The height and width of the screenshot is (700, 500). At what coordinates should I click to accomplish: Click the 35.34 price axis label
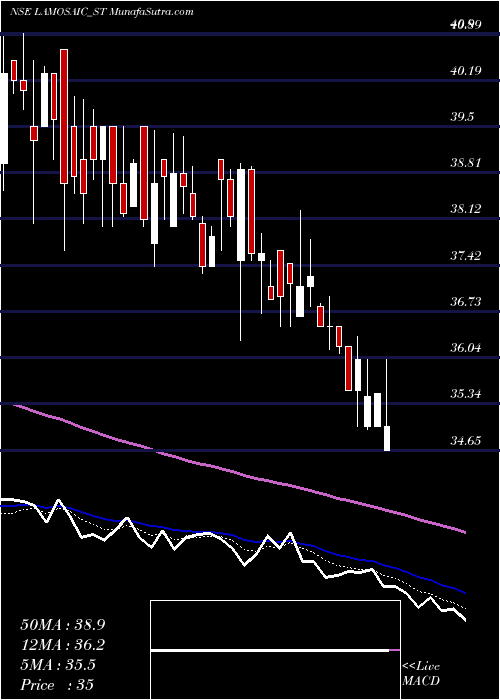tap(466, 394)
